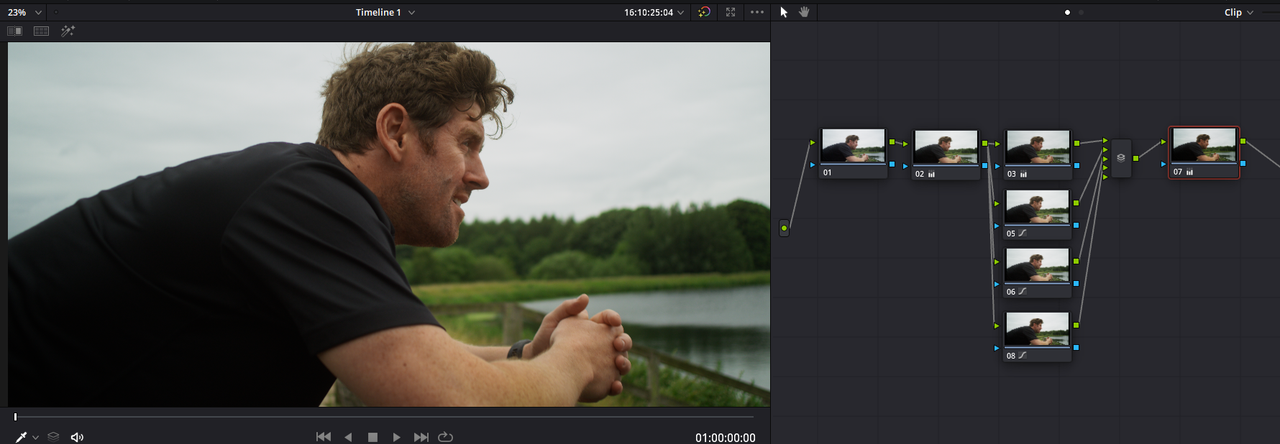This screenshot has width=1280, height=444.
Task: Select the layer mixer node
Action: 1121,158
